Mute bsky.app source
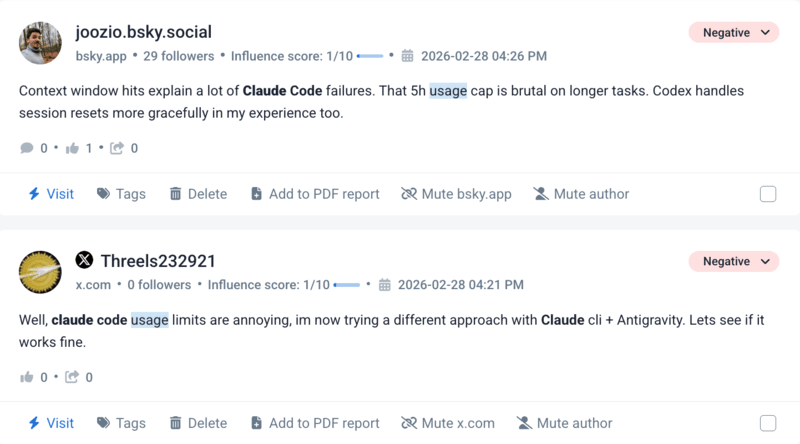The width and height of the screenshot is (800, 444). (456, 194)
